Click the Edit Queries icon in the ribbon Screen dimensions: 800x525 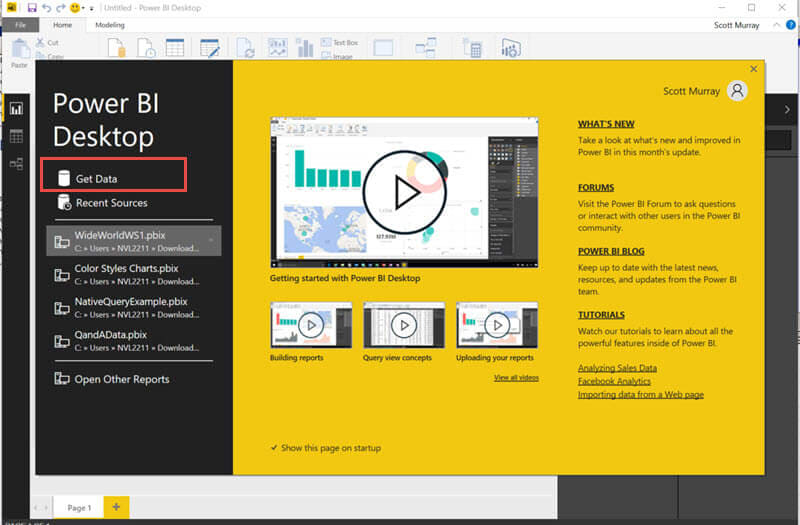coord(210,47)
